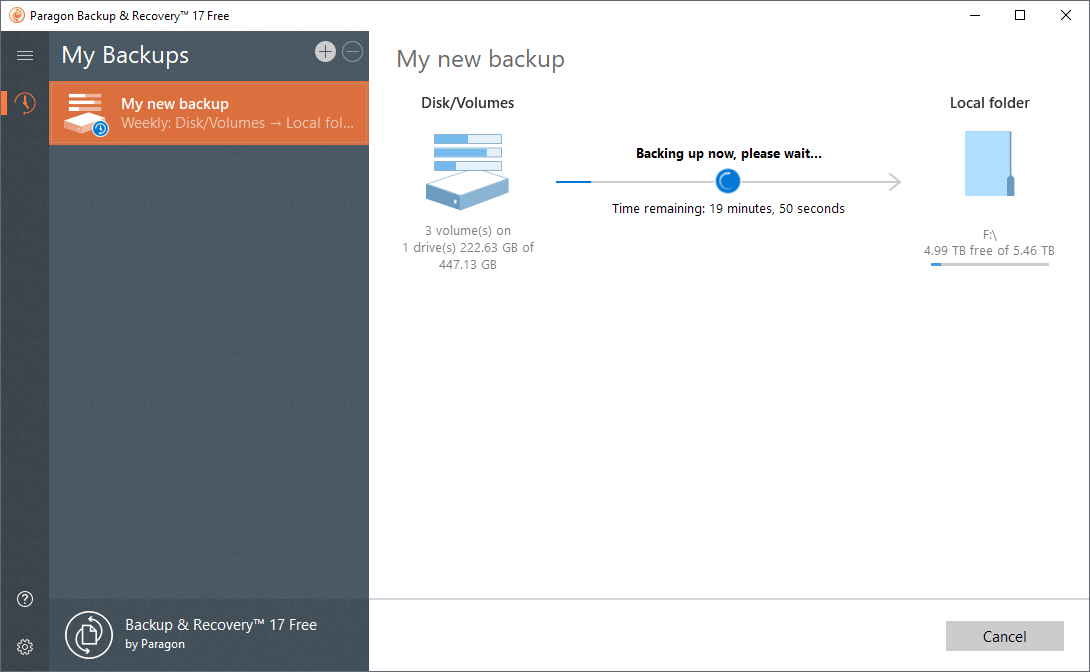Image resolution: width=1090 pixels, height=672 pixels.
Task: Select the backup history clock icon
Action: [x=24, y=103]
